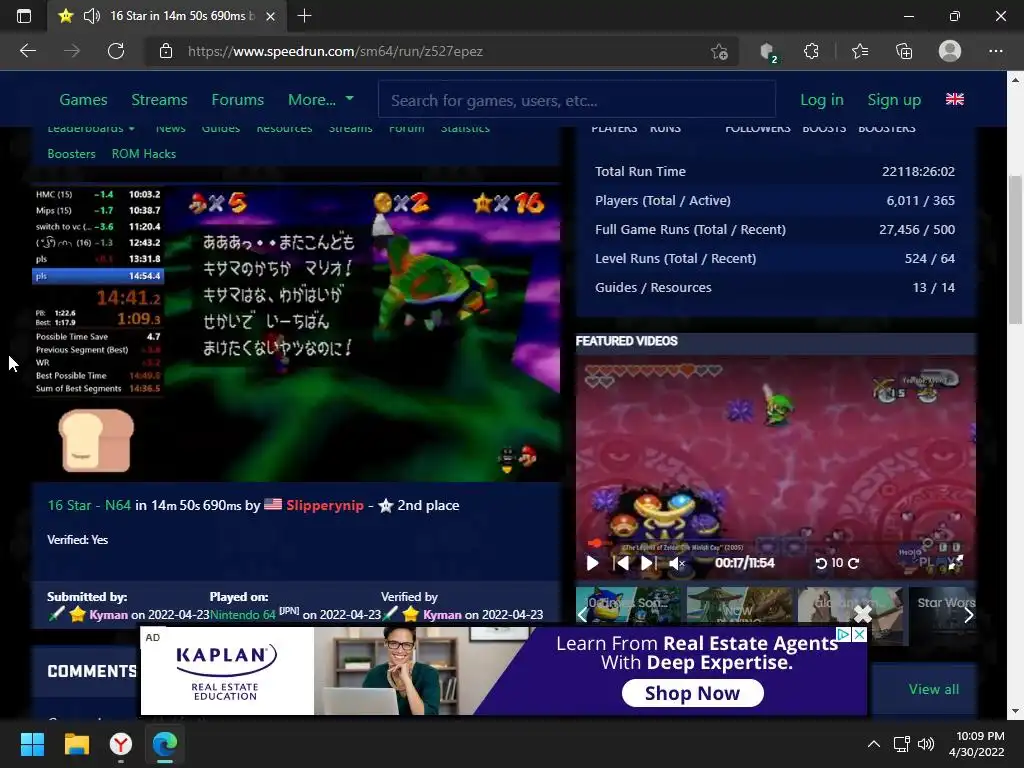This screenshot has width=1024, height=768.
Task: Open the Streams page
Action: click(x=159, y=100)
